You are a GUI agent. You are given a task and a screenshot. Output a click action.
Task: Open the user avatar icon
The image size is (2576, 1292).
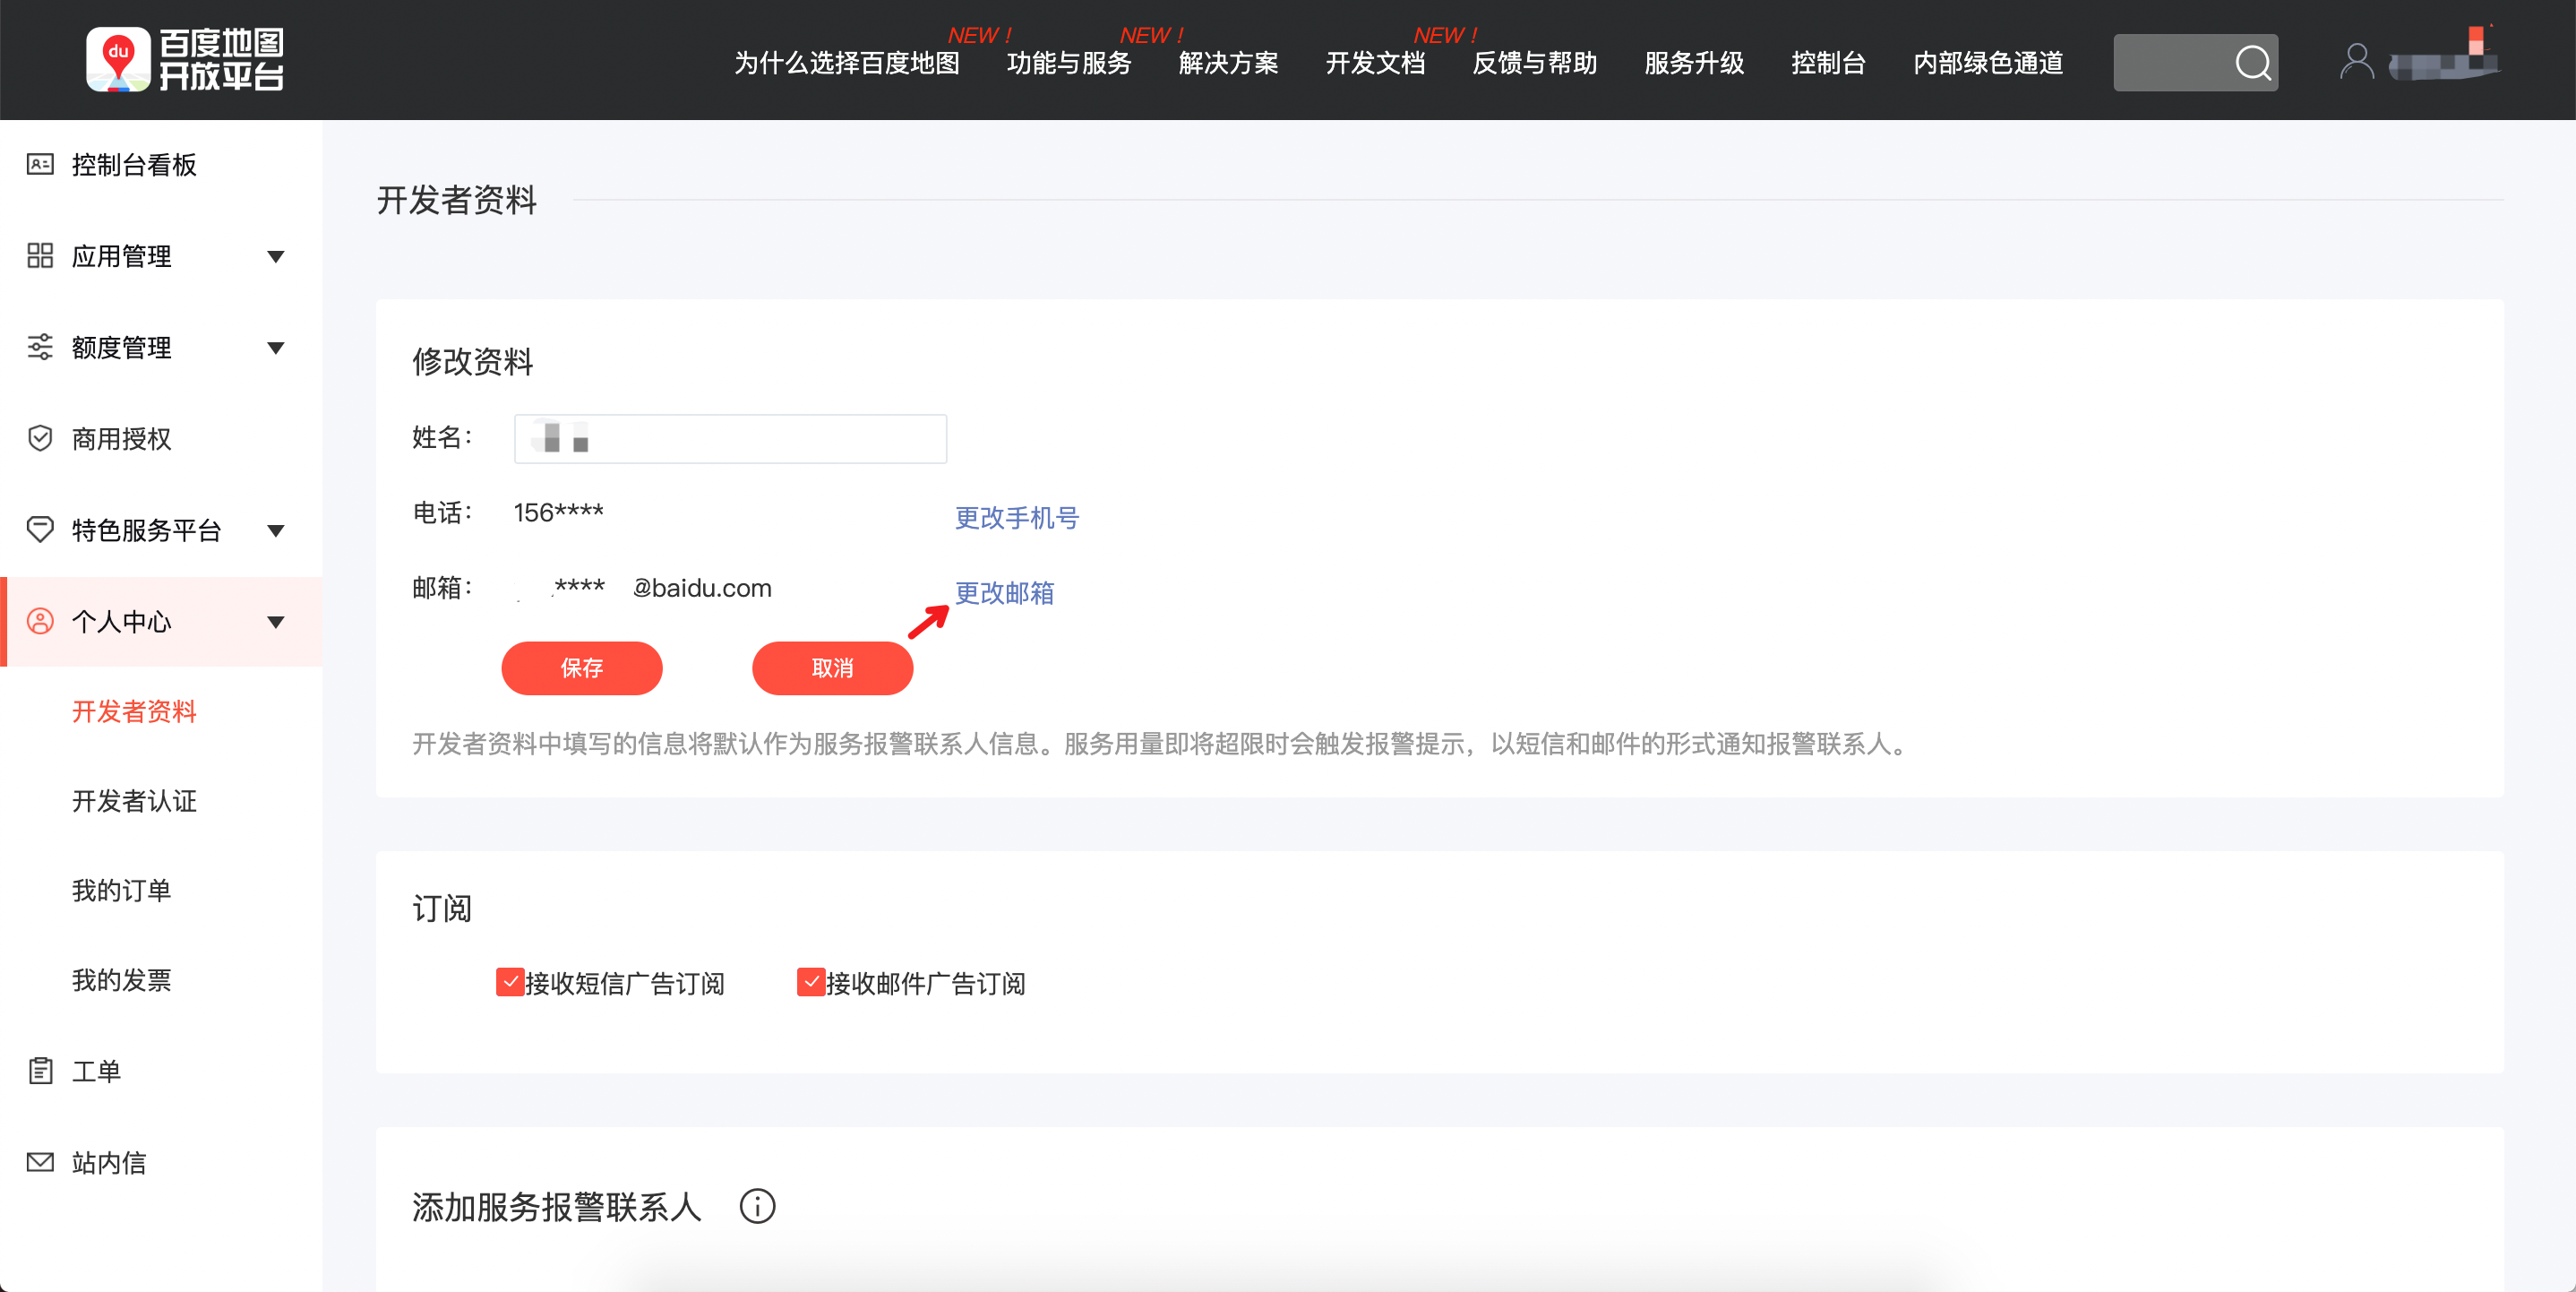pyautogui.click(x=2356, y=62)
